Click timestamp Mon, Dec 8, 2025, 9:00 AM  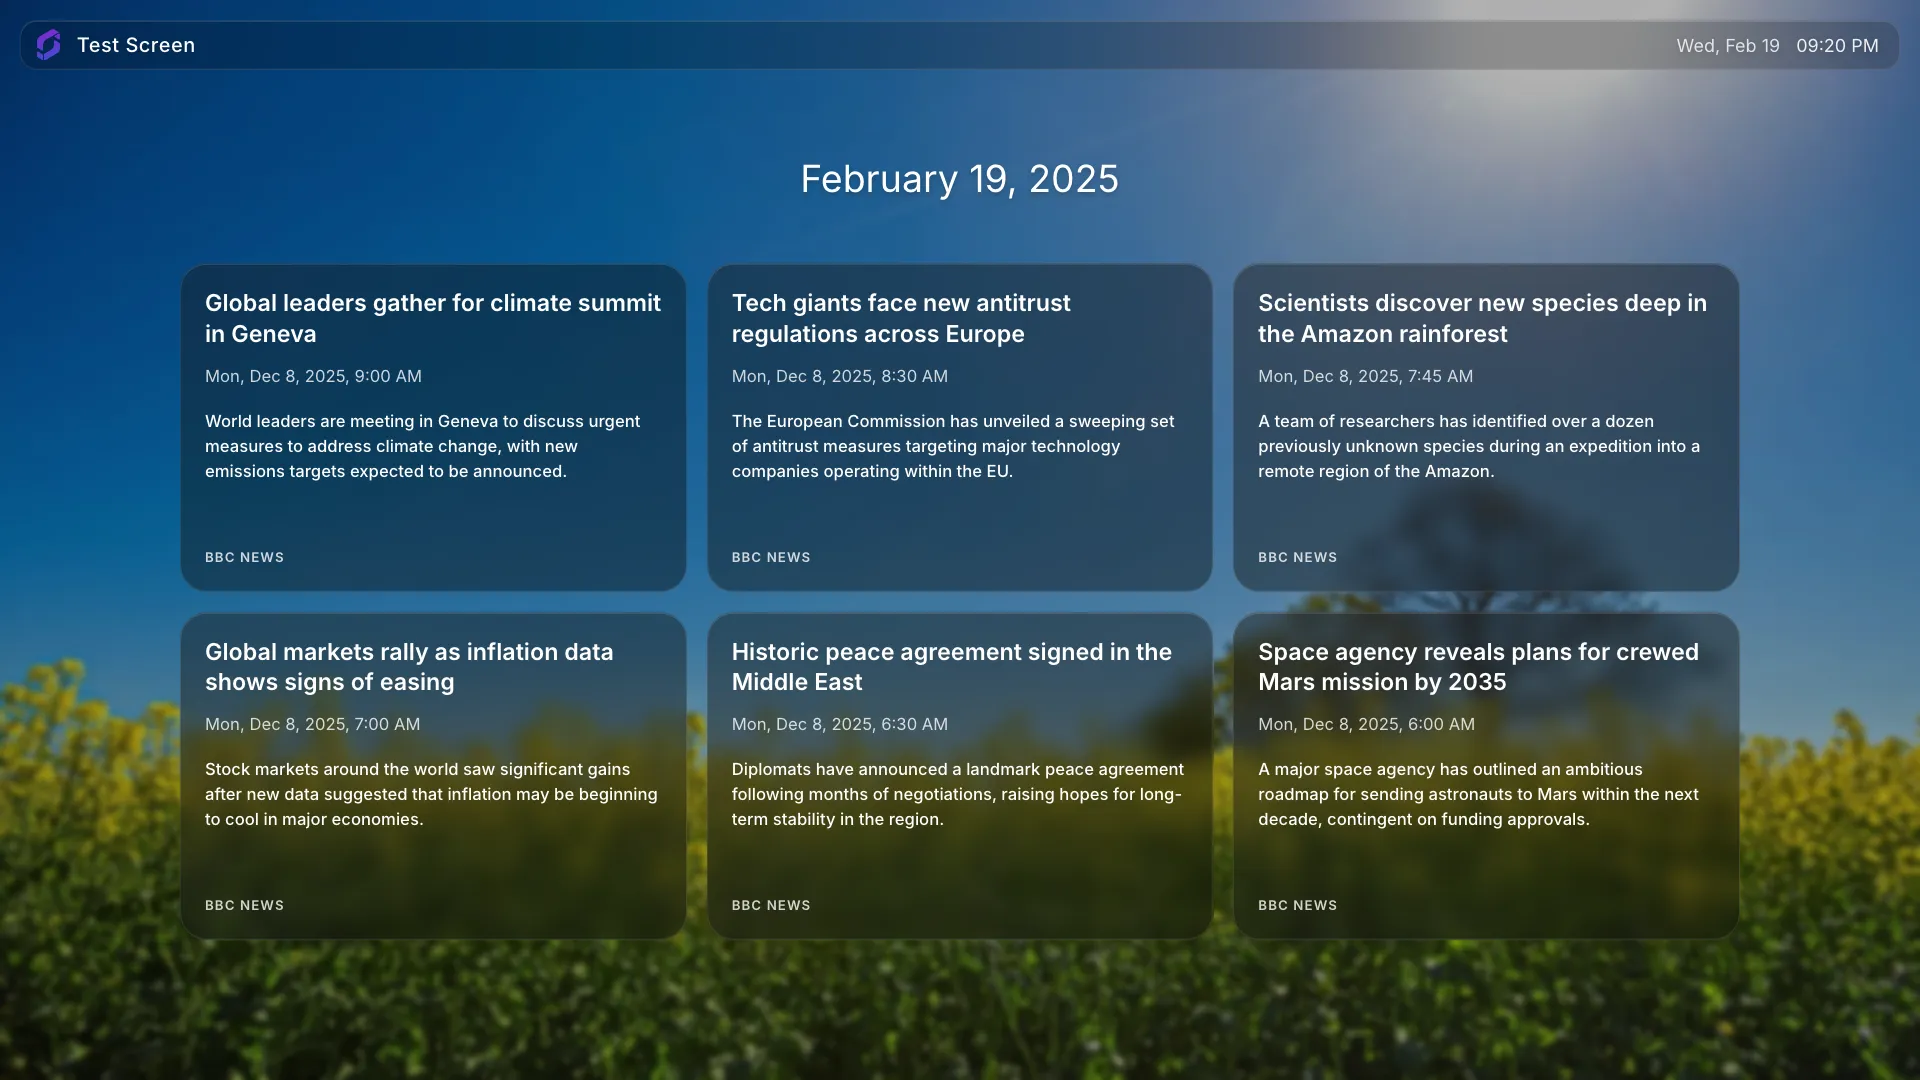[x=313, y=376]
